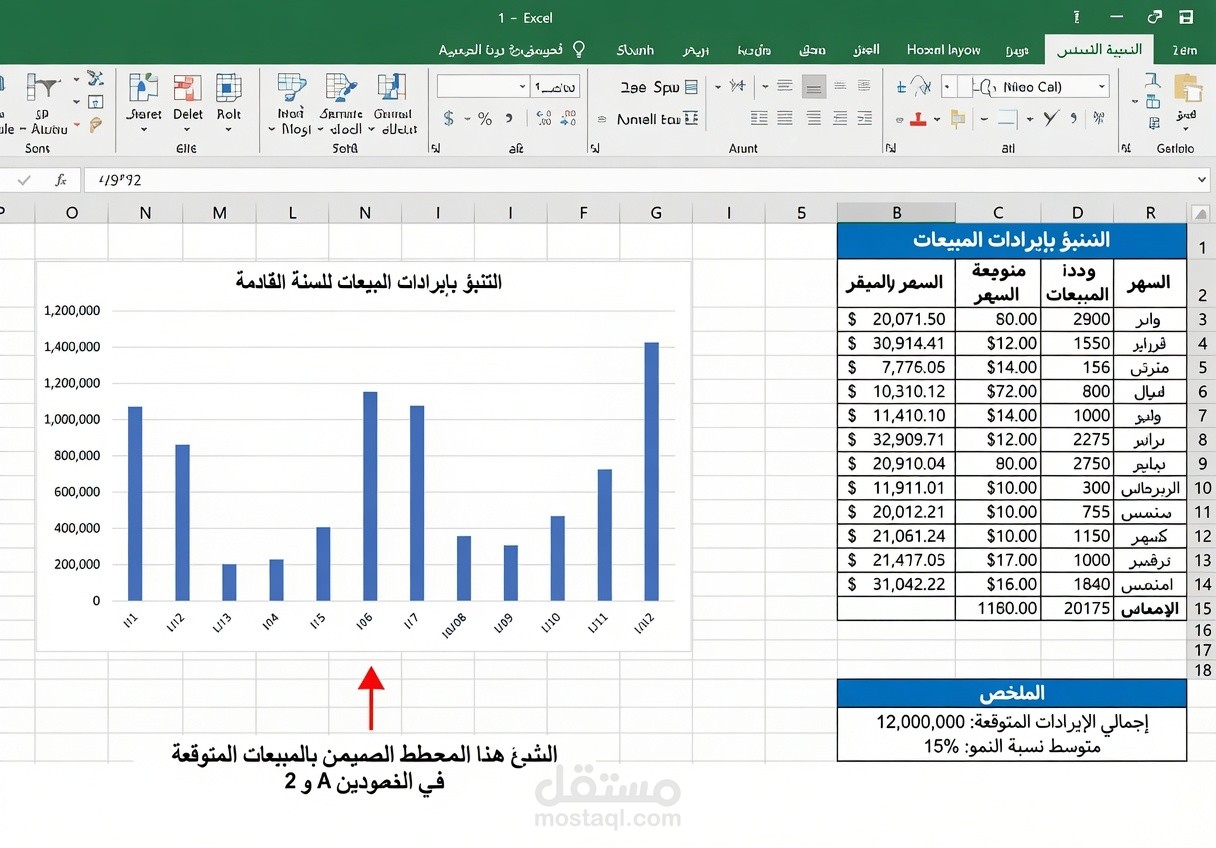1216x848 pixels.
Task: Click the vertical scrollbar up arrow
Action: coord(1201,212)
